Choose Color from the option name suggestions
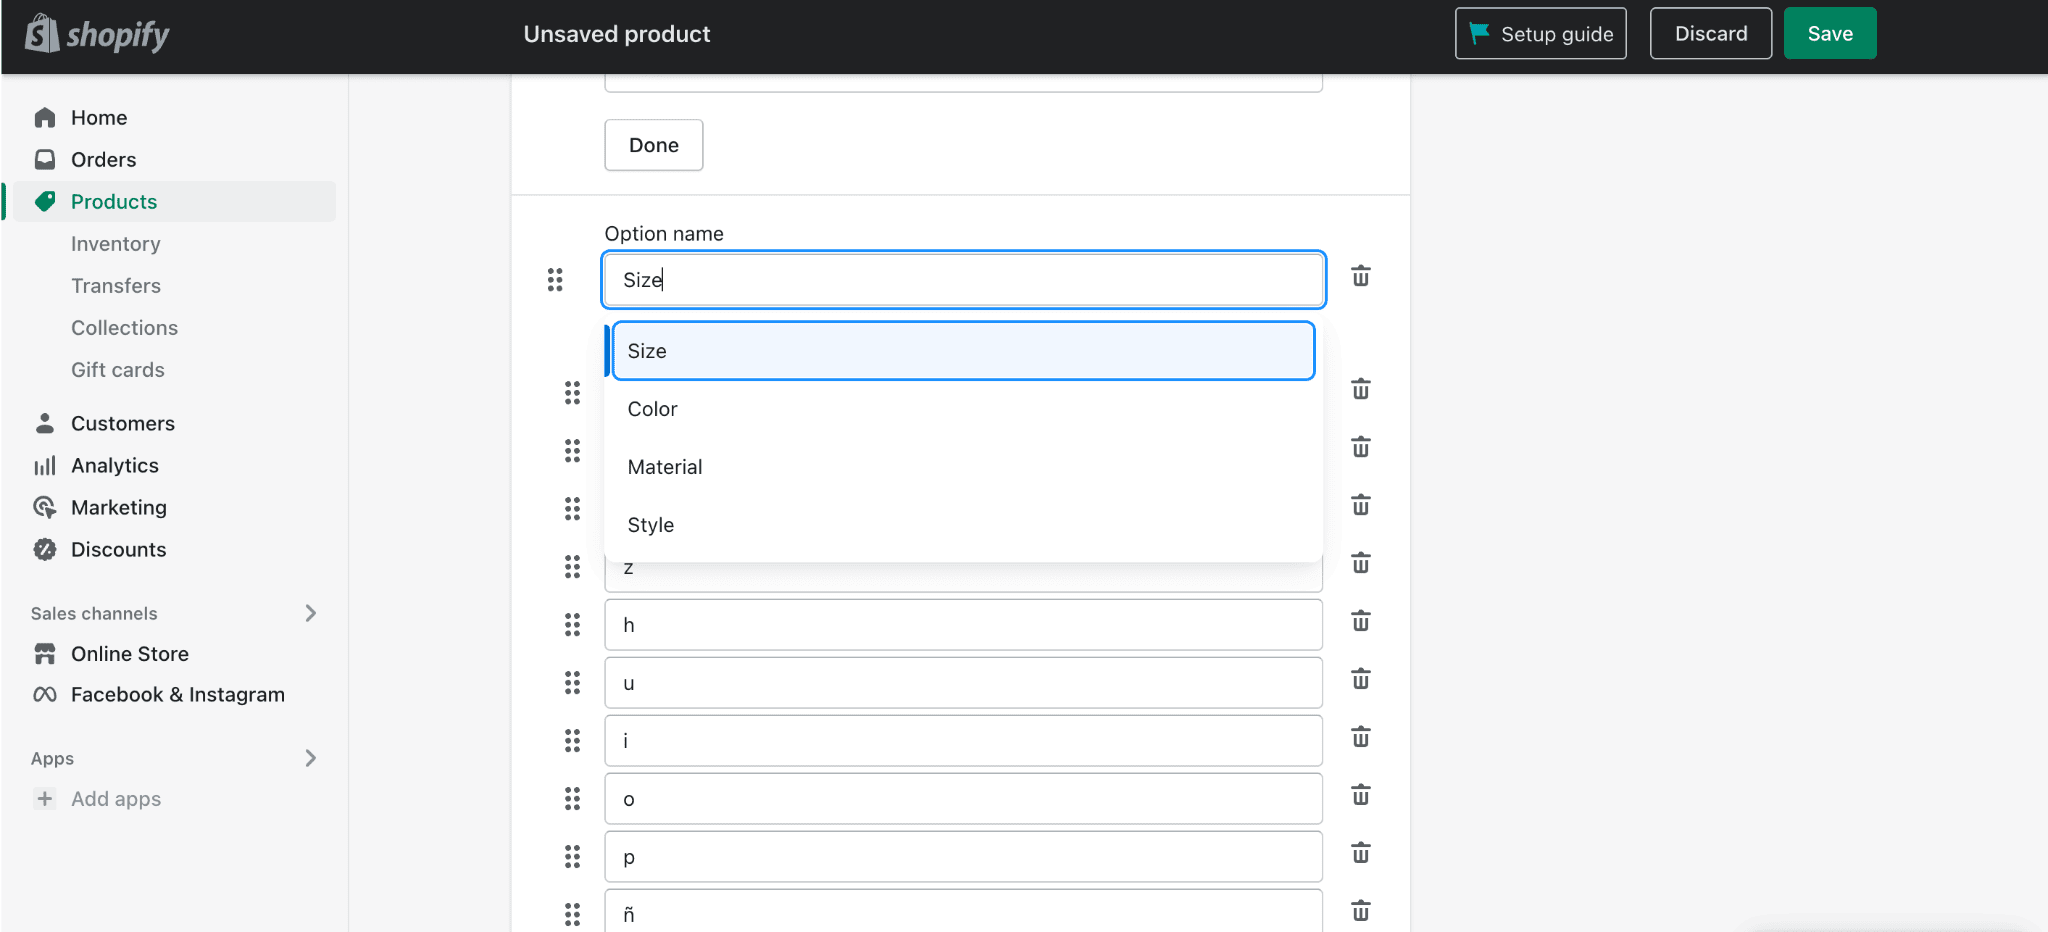The width and height of the screenshot is (2048, 932). click(653, 409)
